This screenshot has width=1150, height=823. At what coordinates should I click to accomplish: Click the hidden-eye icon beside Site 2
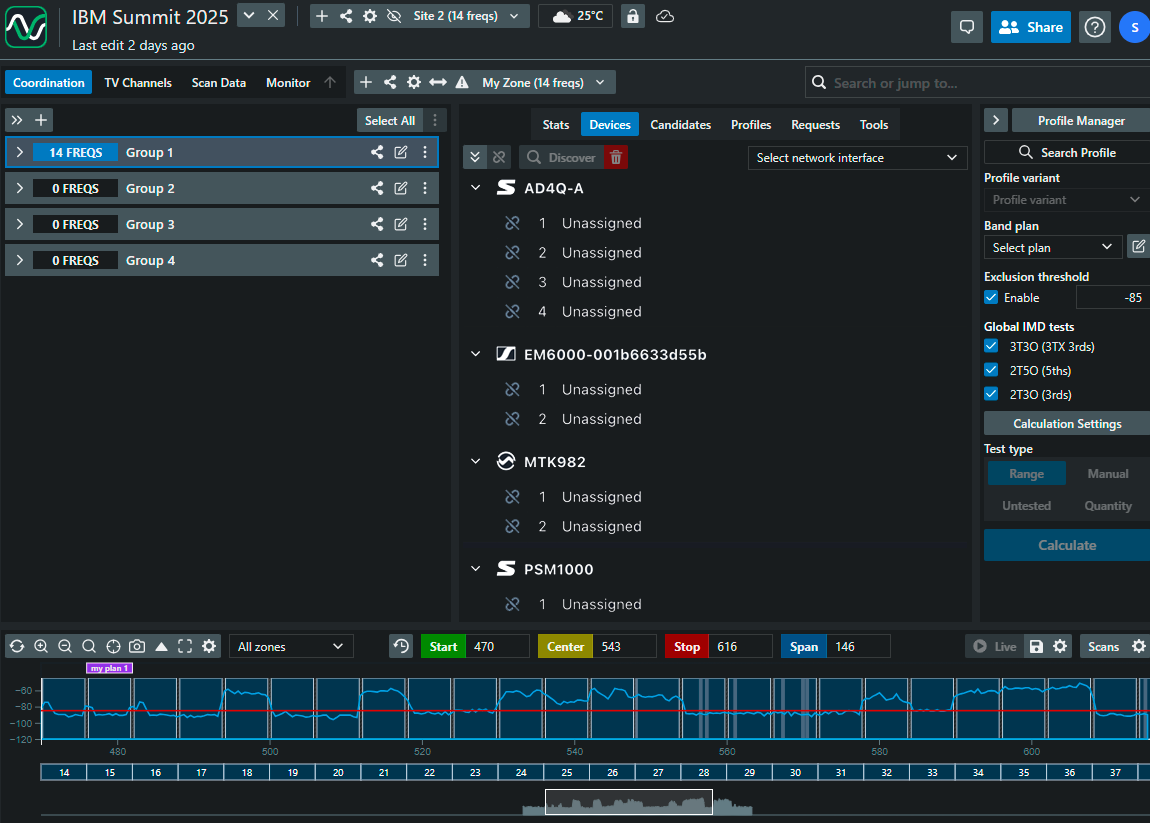click(x=394, y=16)
